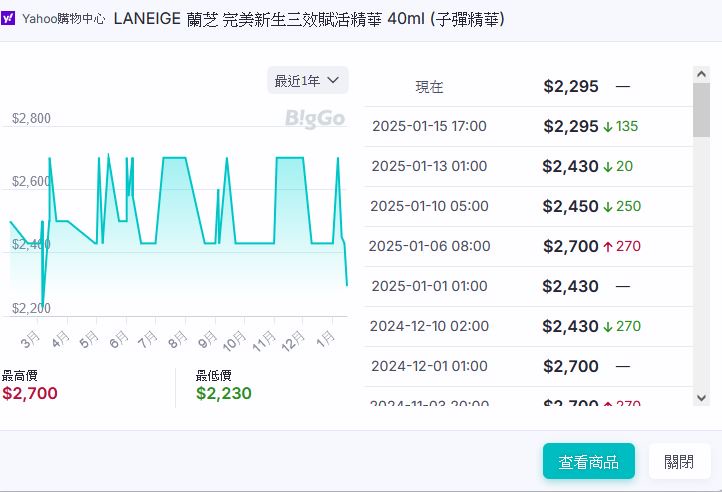
Task: Click the 最高價 $2,700 value
Action: (x=30, y=393)
